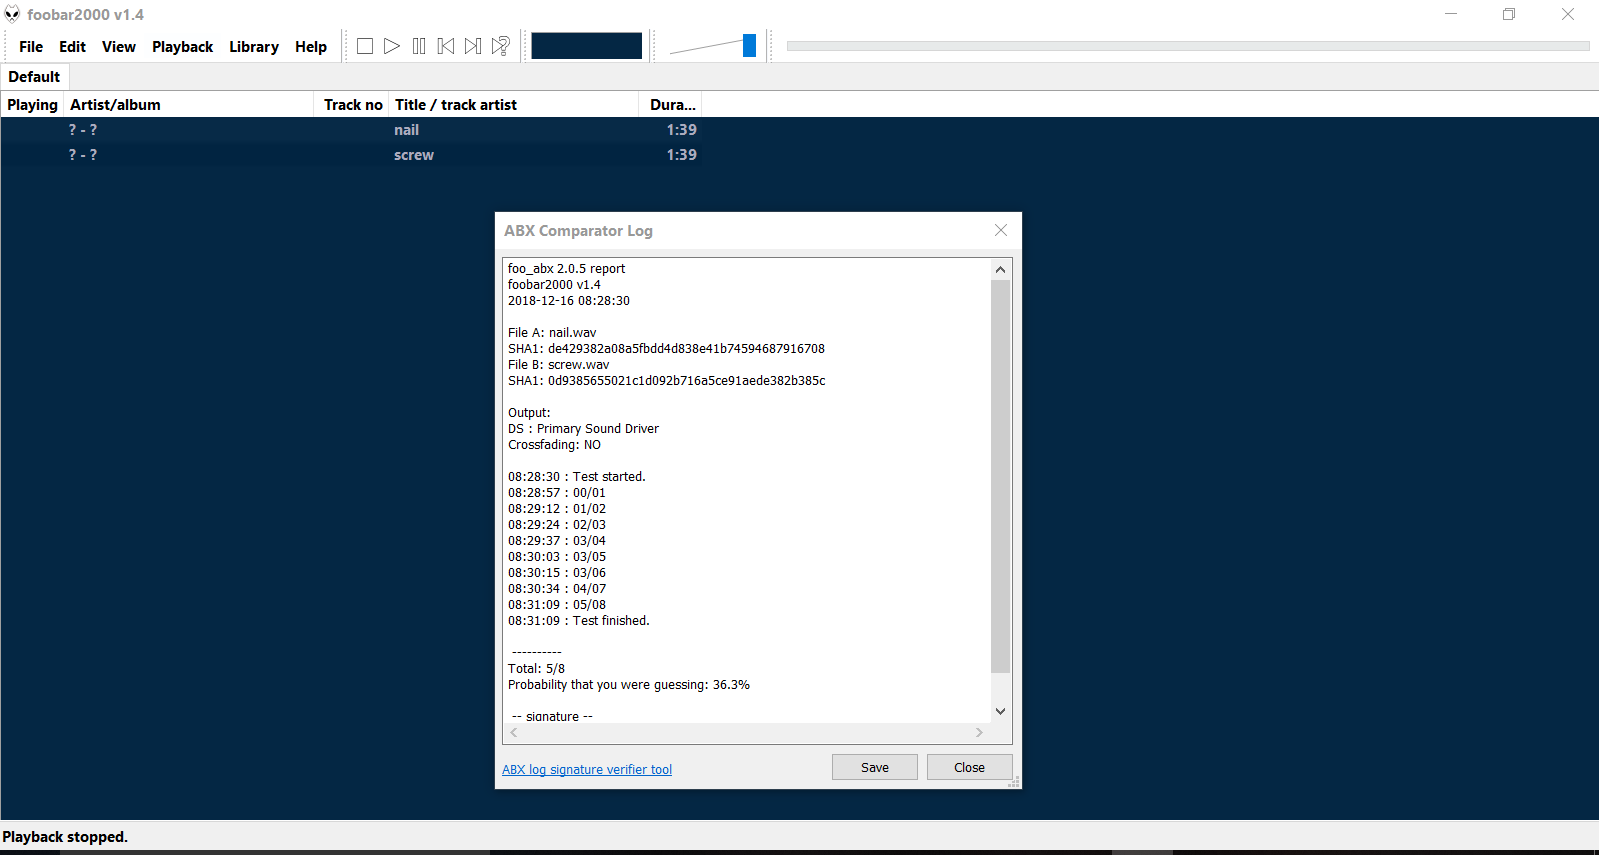This screenshot has height=855, width=1599.
Task: Sort by Title / track artist header
Action: pyautogui.click(x=514, y=105)
